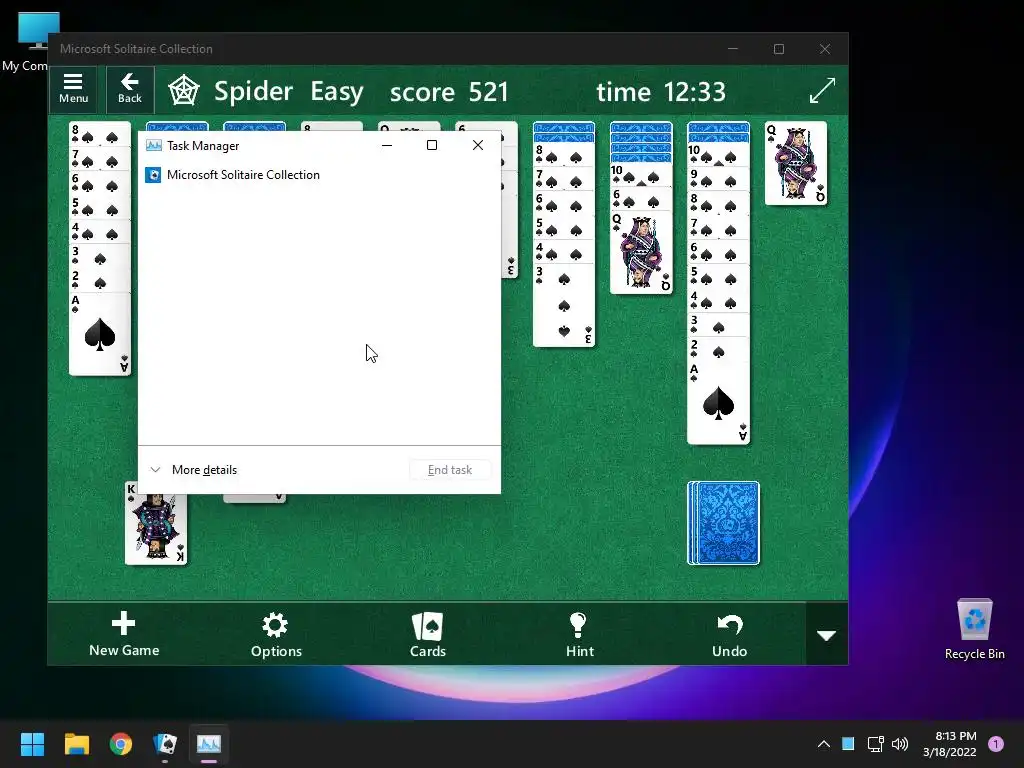
Task: Select the Ace of spades in first column
Action: [x=100, y=334]
